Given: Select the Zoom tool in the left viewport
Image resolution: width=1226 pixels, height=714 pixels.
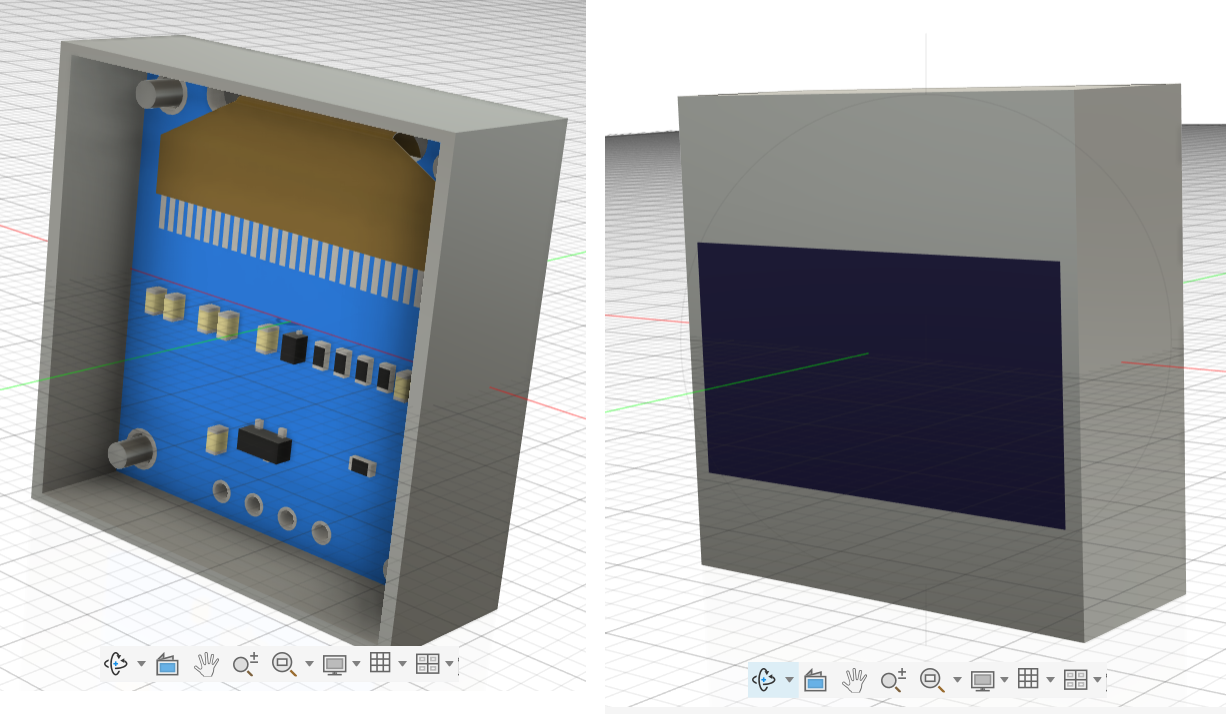Looking at the screenshot, I should click(x=245, y=664).
